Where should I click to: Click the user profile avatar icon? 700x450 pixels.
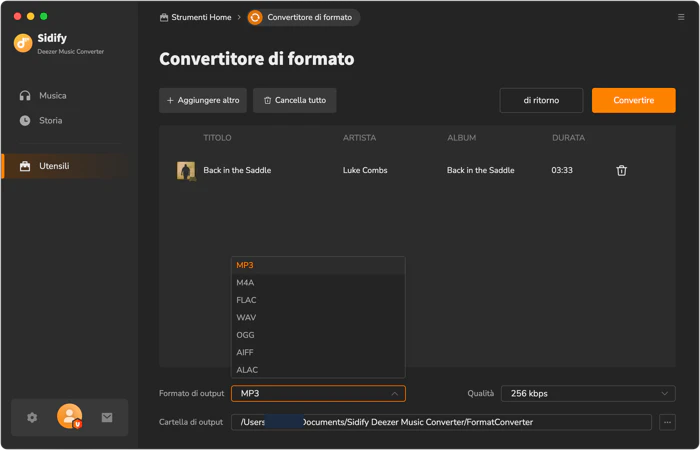click(70, 416)
